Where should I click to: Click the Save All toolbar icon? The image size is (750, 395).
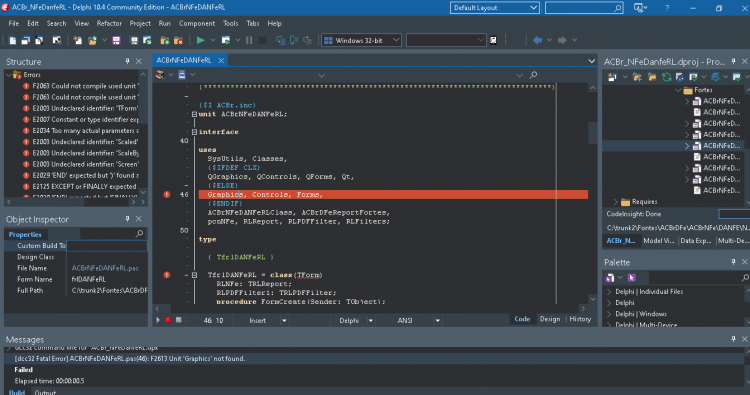click(134, 41)
